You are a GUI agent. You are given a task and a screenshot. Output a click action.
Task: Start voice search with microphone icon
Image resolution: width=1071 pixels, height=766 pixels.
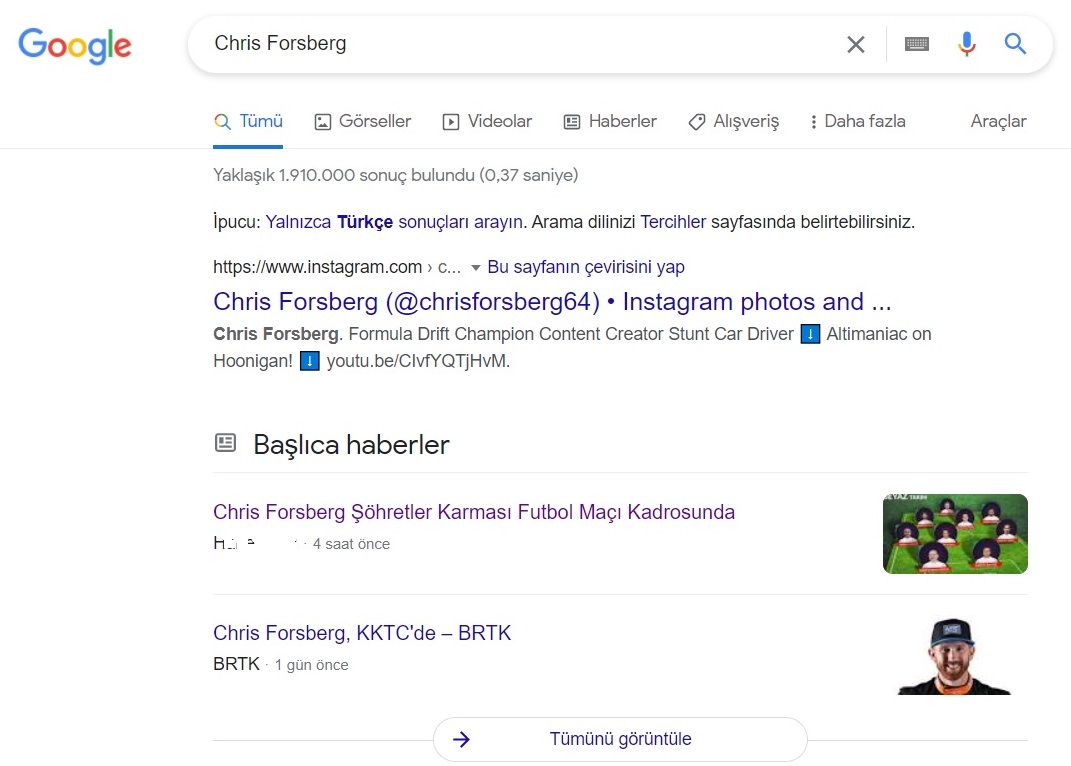tap(966, 44)
